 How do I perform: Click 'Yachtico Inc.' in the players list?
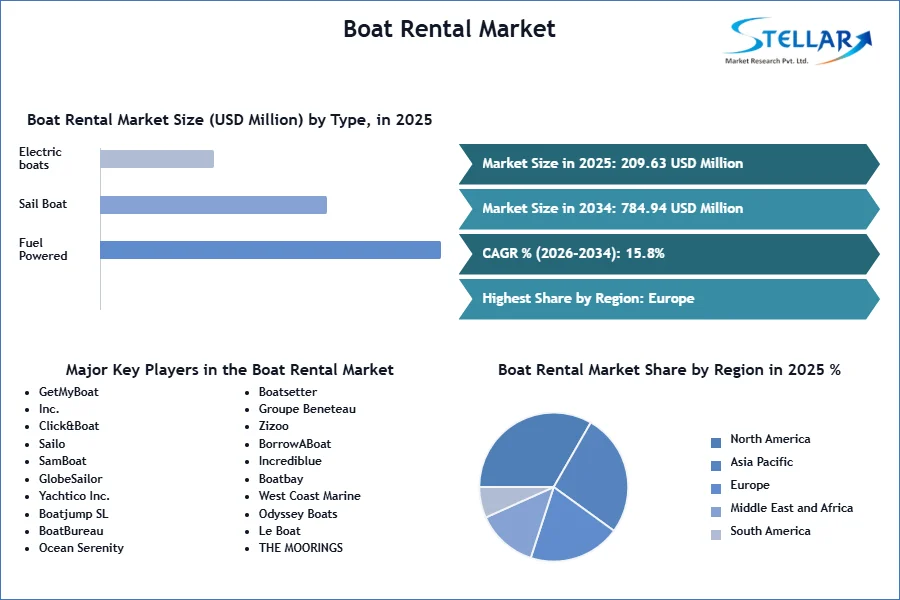74,496
